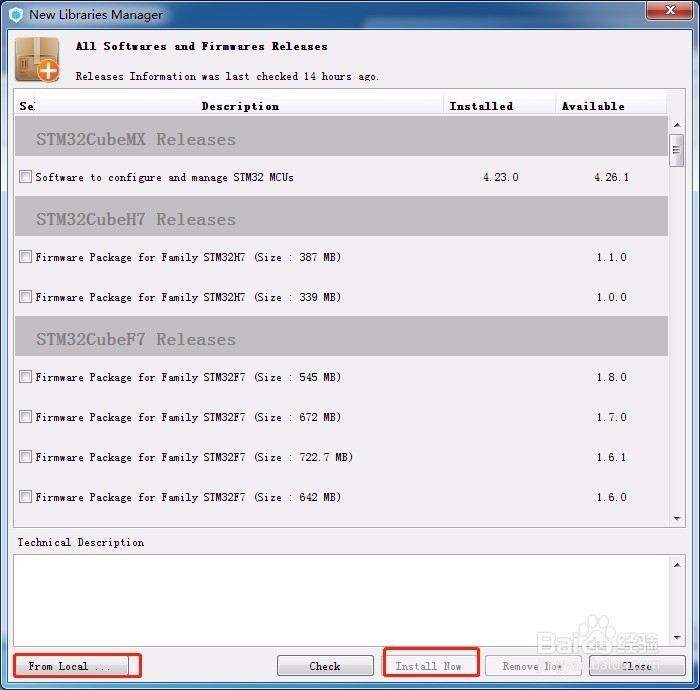Select row text 'STM32F7 (Size : 642 MB)'

(x=272, y=497)
